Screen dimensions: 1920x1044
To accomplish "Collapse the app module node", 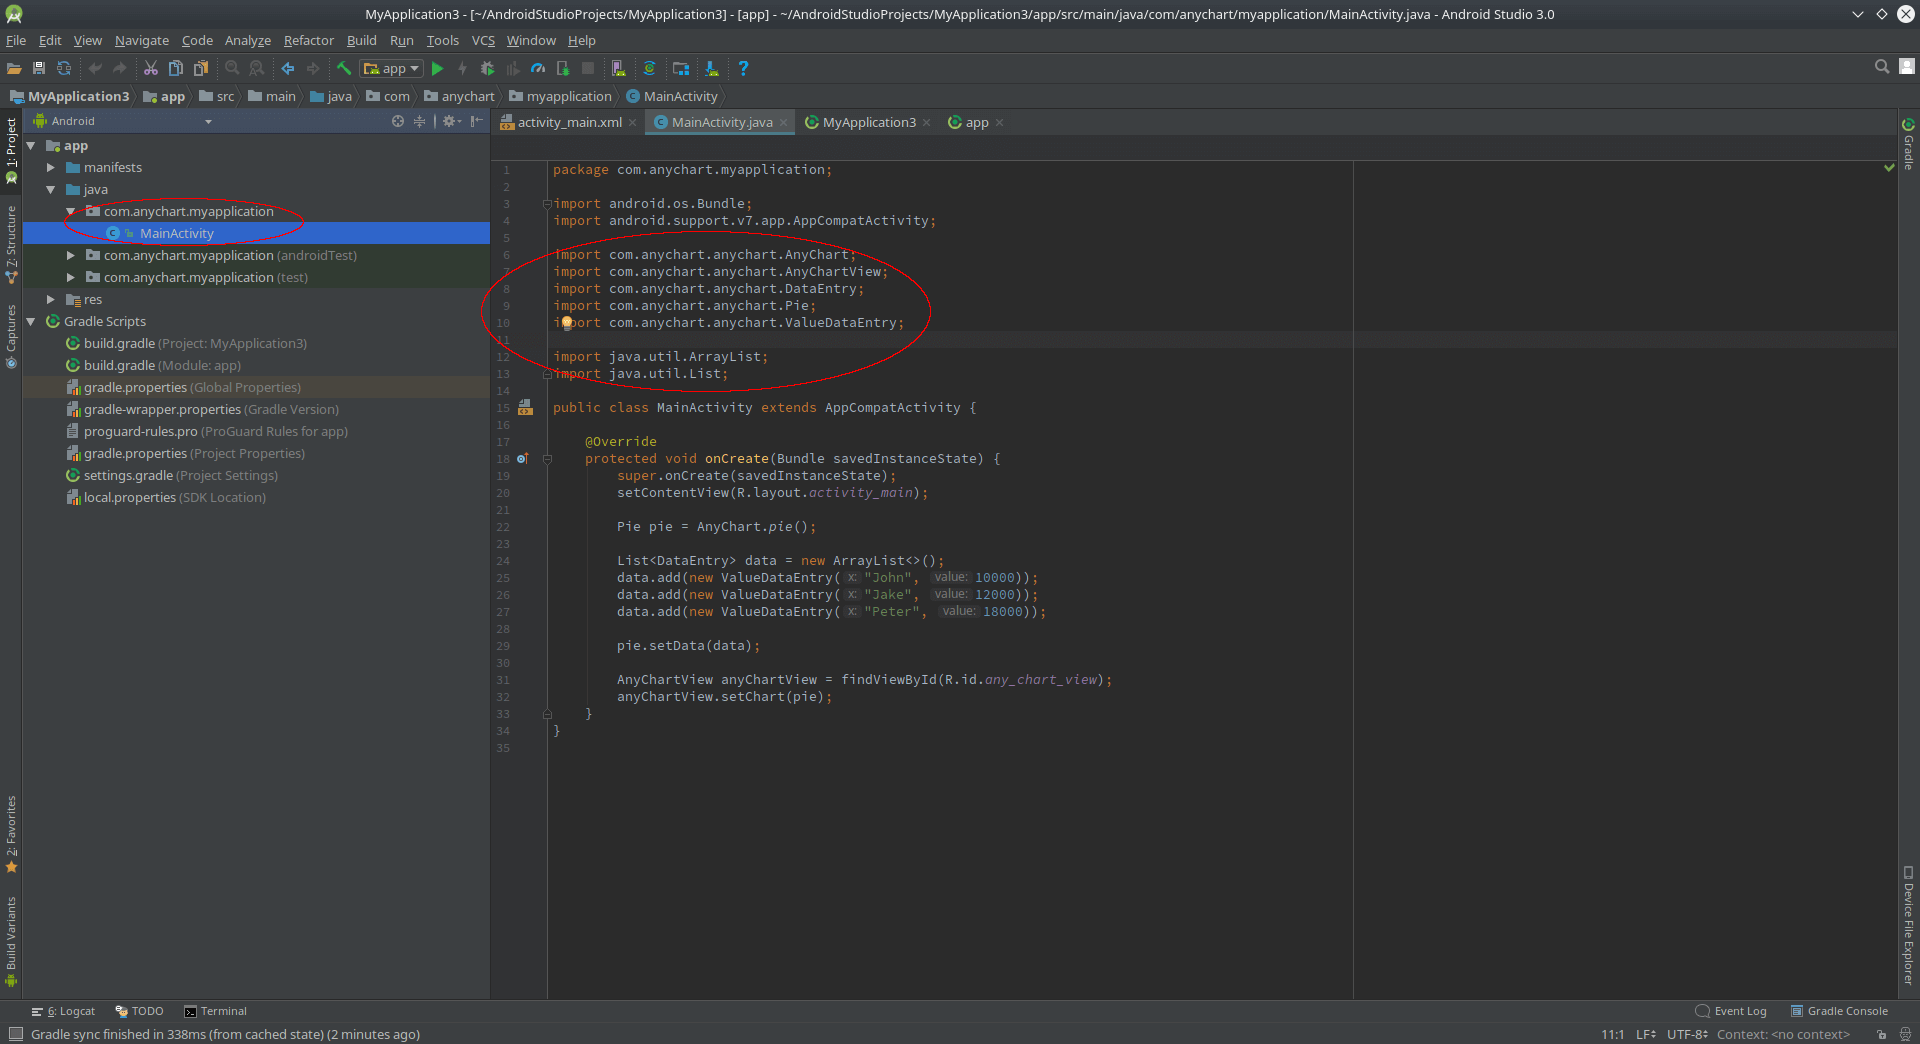I will (x=31, y=146).
